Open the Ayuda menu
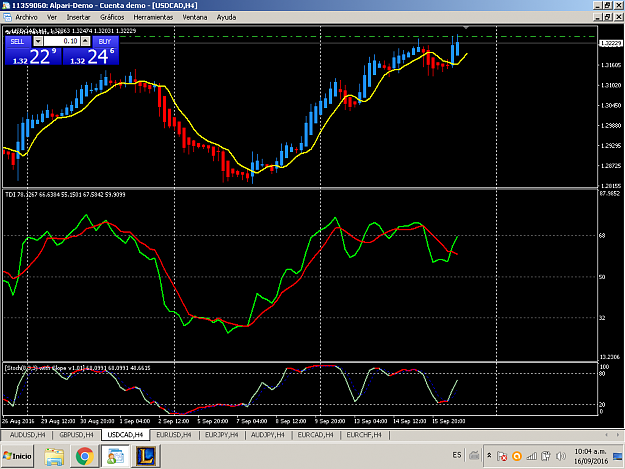Image resolution: width=625 pixels, height=469 pixels. pos(226,17)
